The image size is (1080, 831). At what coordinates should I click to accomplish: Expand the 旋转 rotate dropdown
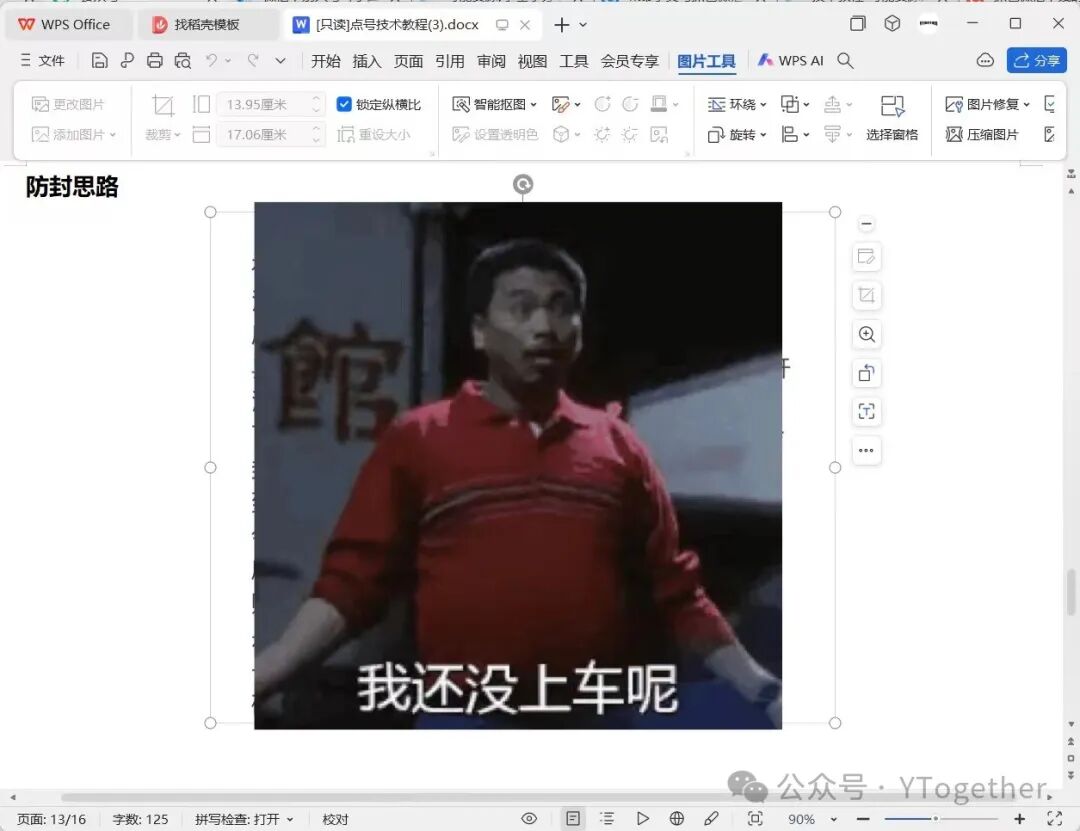(763, 135)
